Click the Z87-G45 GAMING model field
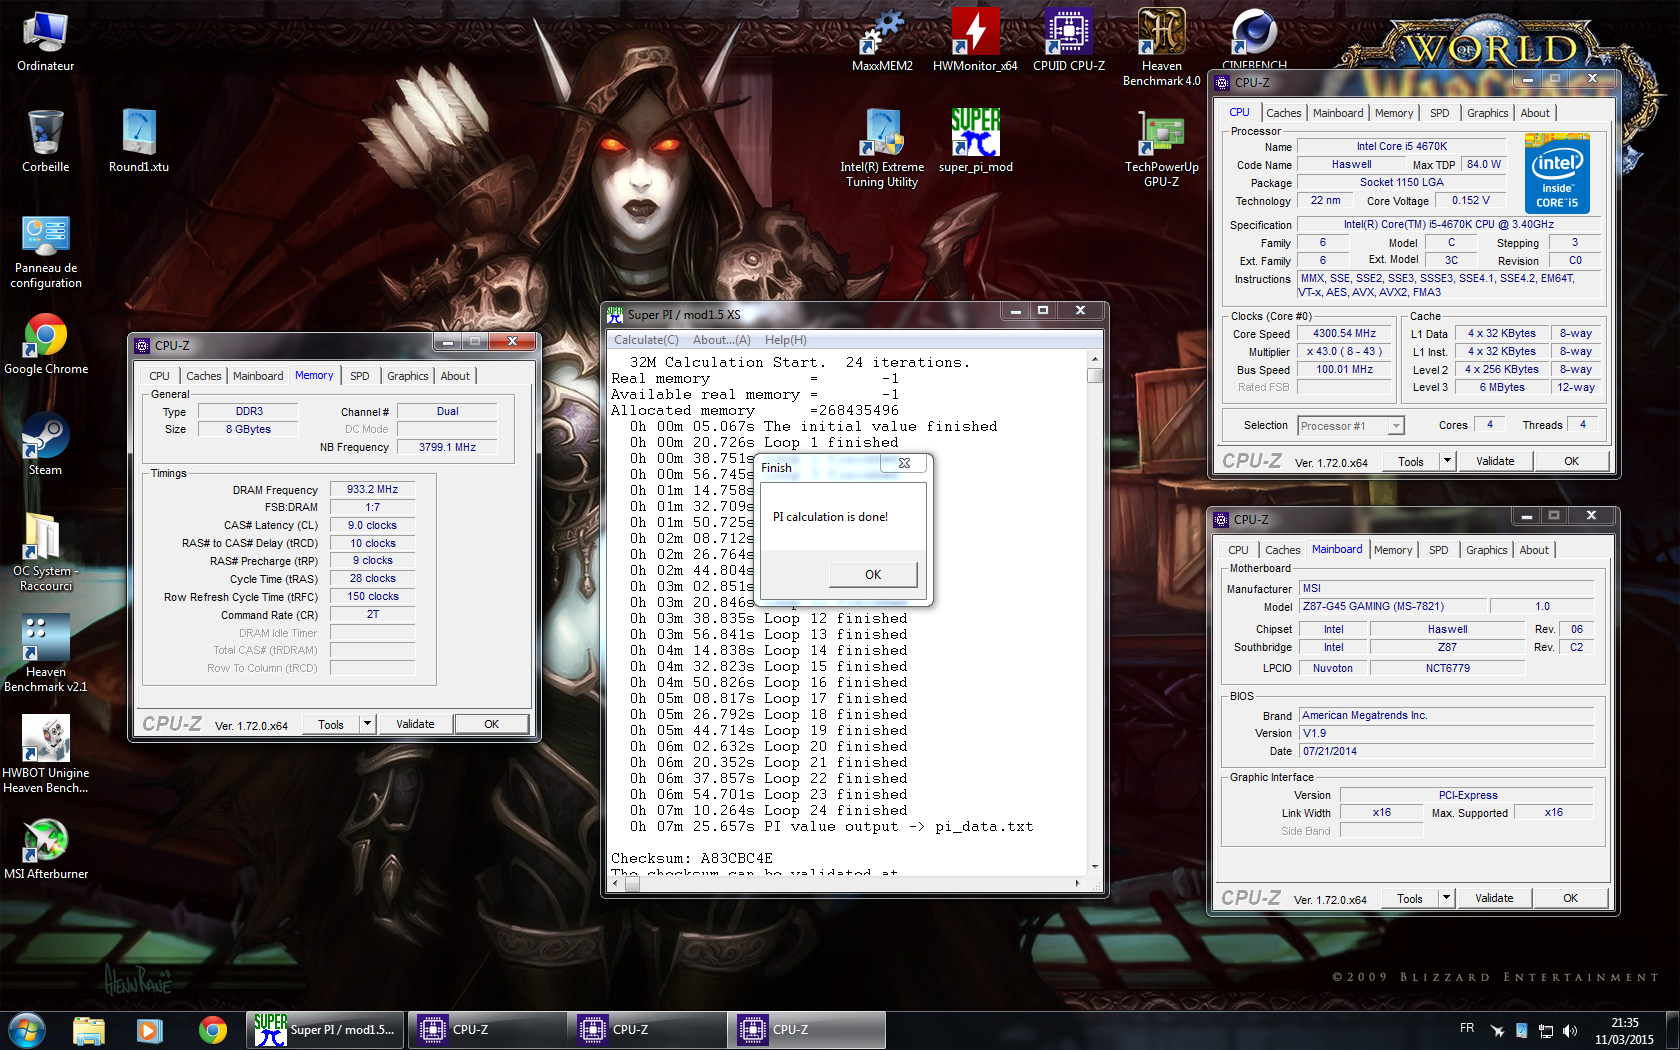The image size is (1680, 1050). point(1392,606)
